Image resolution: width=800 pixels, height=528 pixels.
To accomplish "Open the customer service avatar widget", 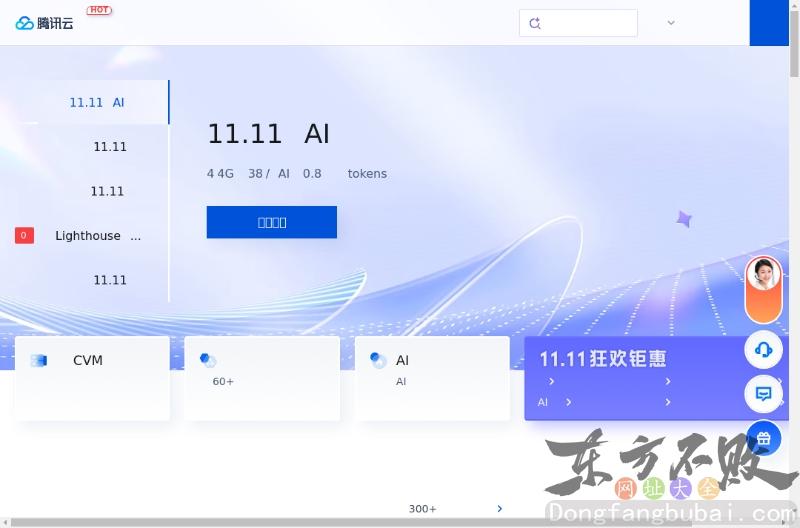I will pos(764,274).
